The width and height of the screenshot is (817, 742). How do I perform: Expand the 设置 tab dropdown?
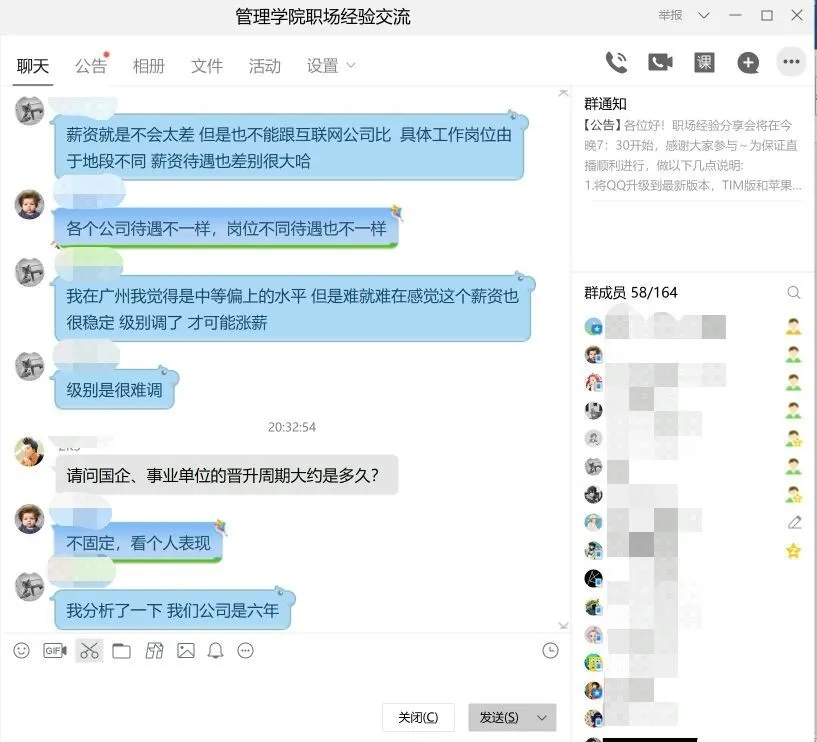tap(350, 66)
